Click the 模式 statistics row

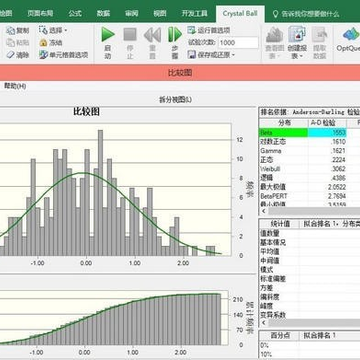coord(309,269)
